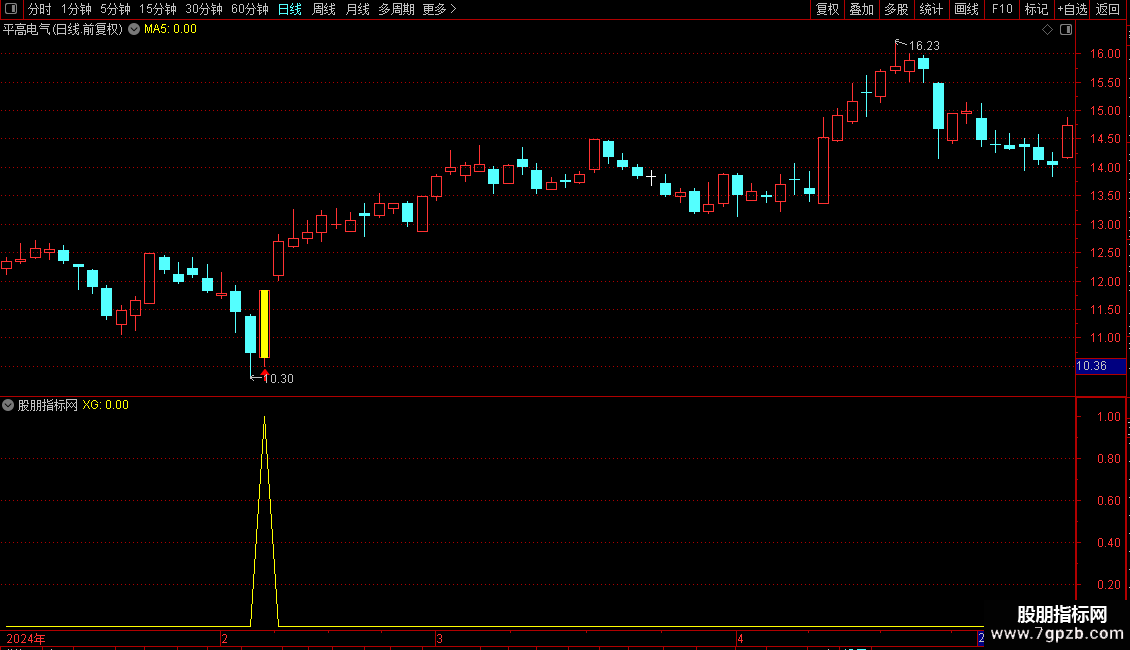Select the 60分钟 period
This screenshot has height=650, width=1130.
click(250, 9)
